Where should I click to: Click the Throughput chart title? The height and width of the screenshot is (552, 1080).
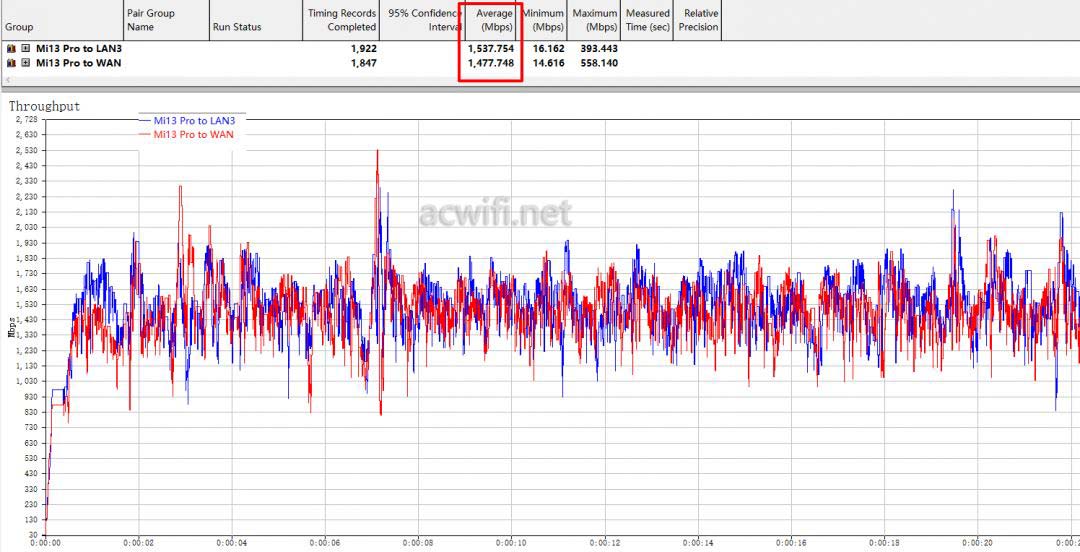pyautogui.click(x=44, y=106)
